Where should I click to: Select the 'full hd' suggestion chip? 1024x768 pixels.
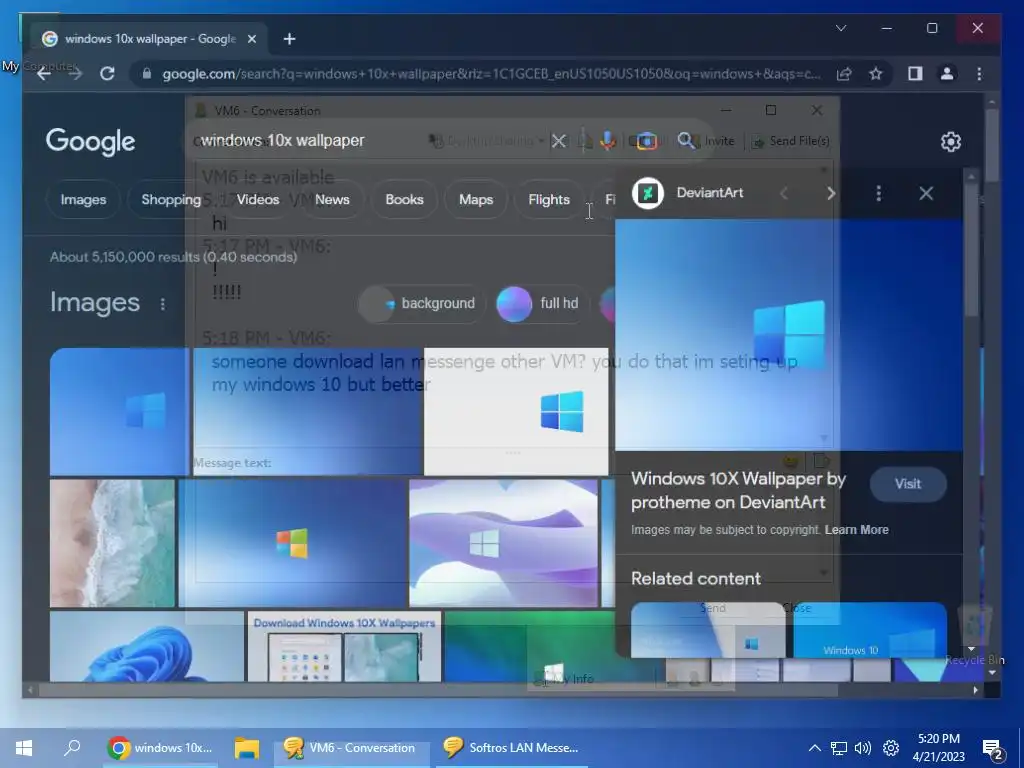[x=542, y=304]
